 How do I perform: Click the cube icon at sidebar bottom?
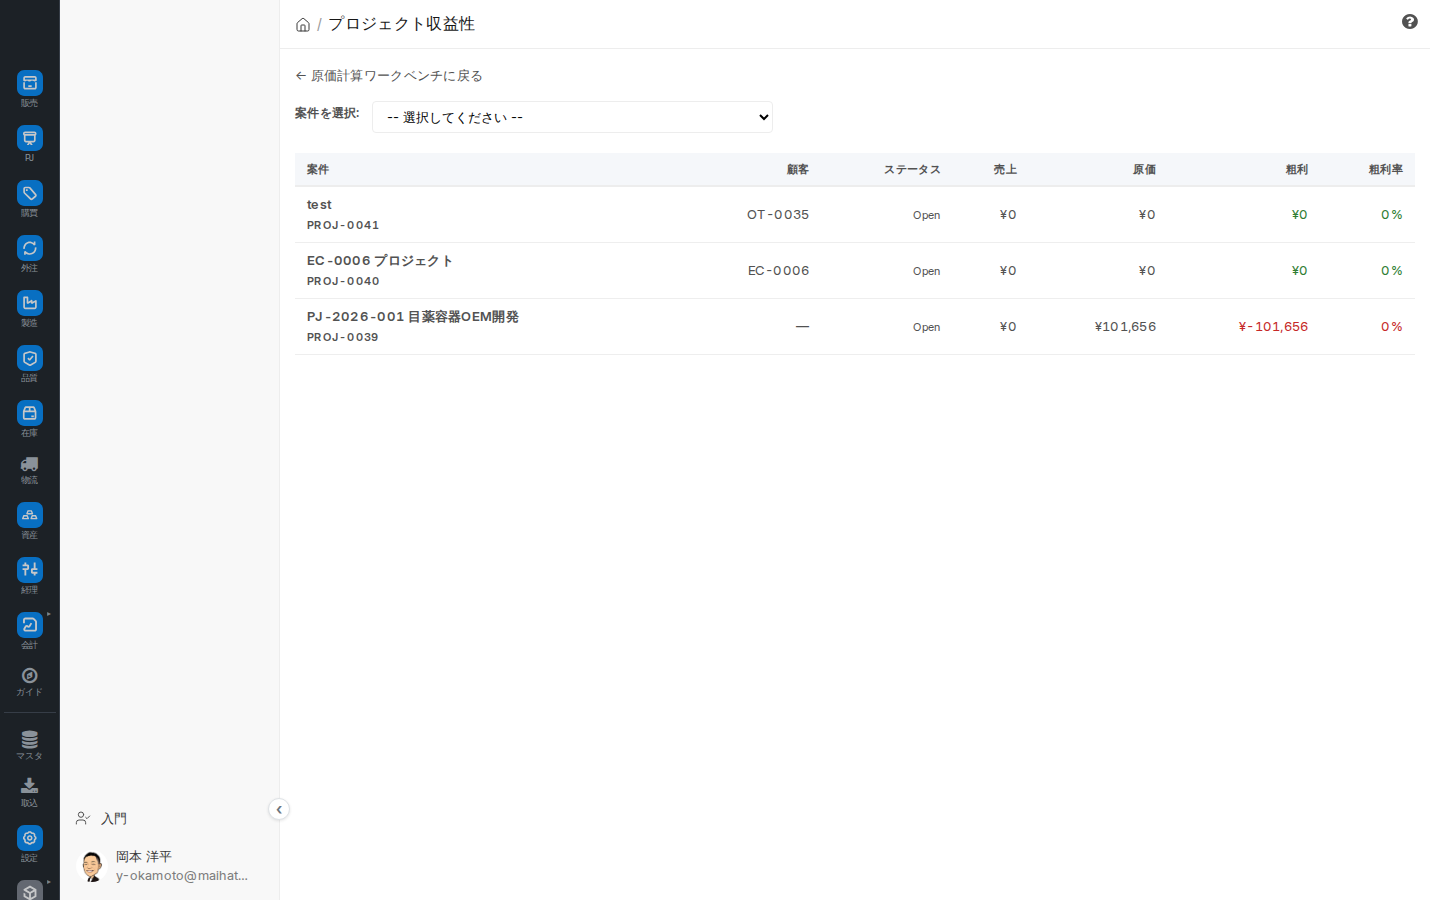pos(30,891)
